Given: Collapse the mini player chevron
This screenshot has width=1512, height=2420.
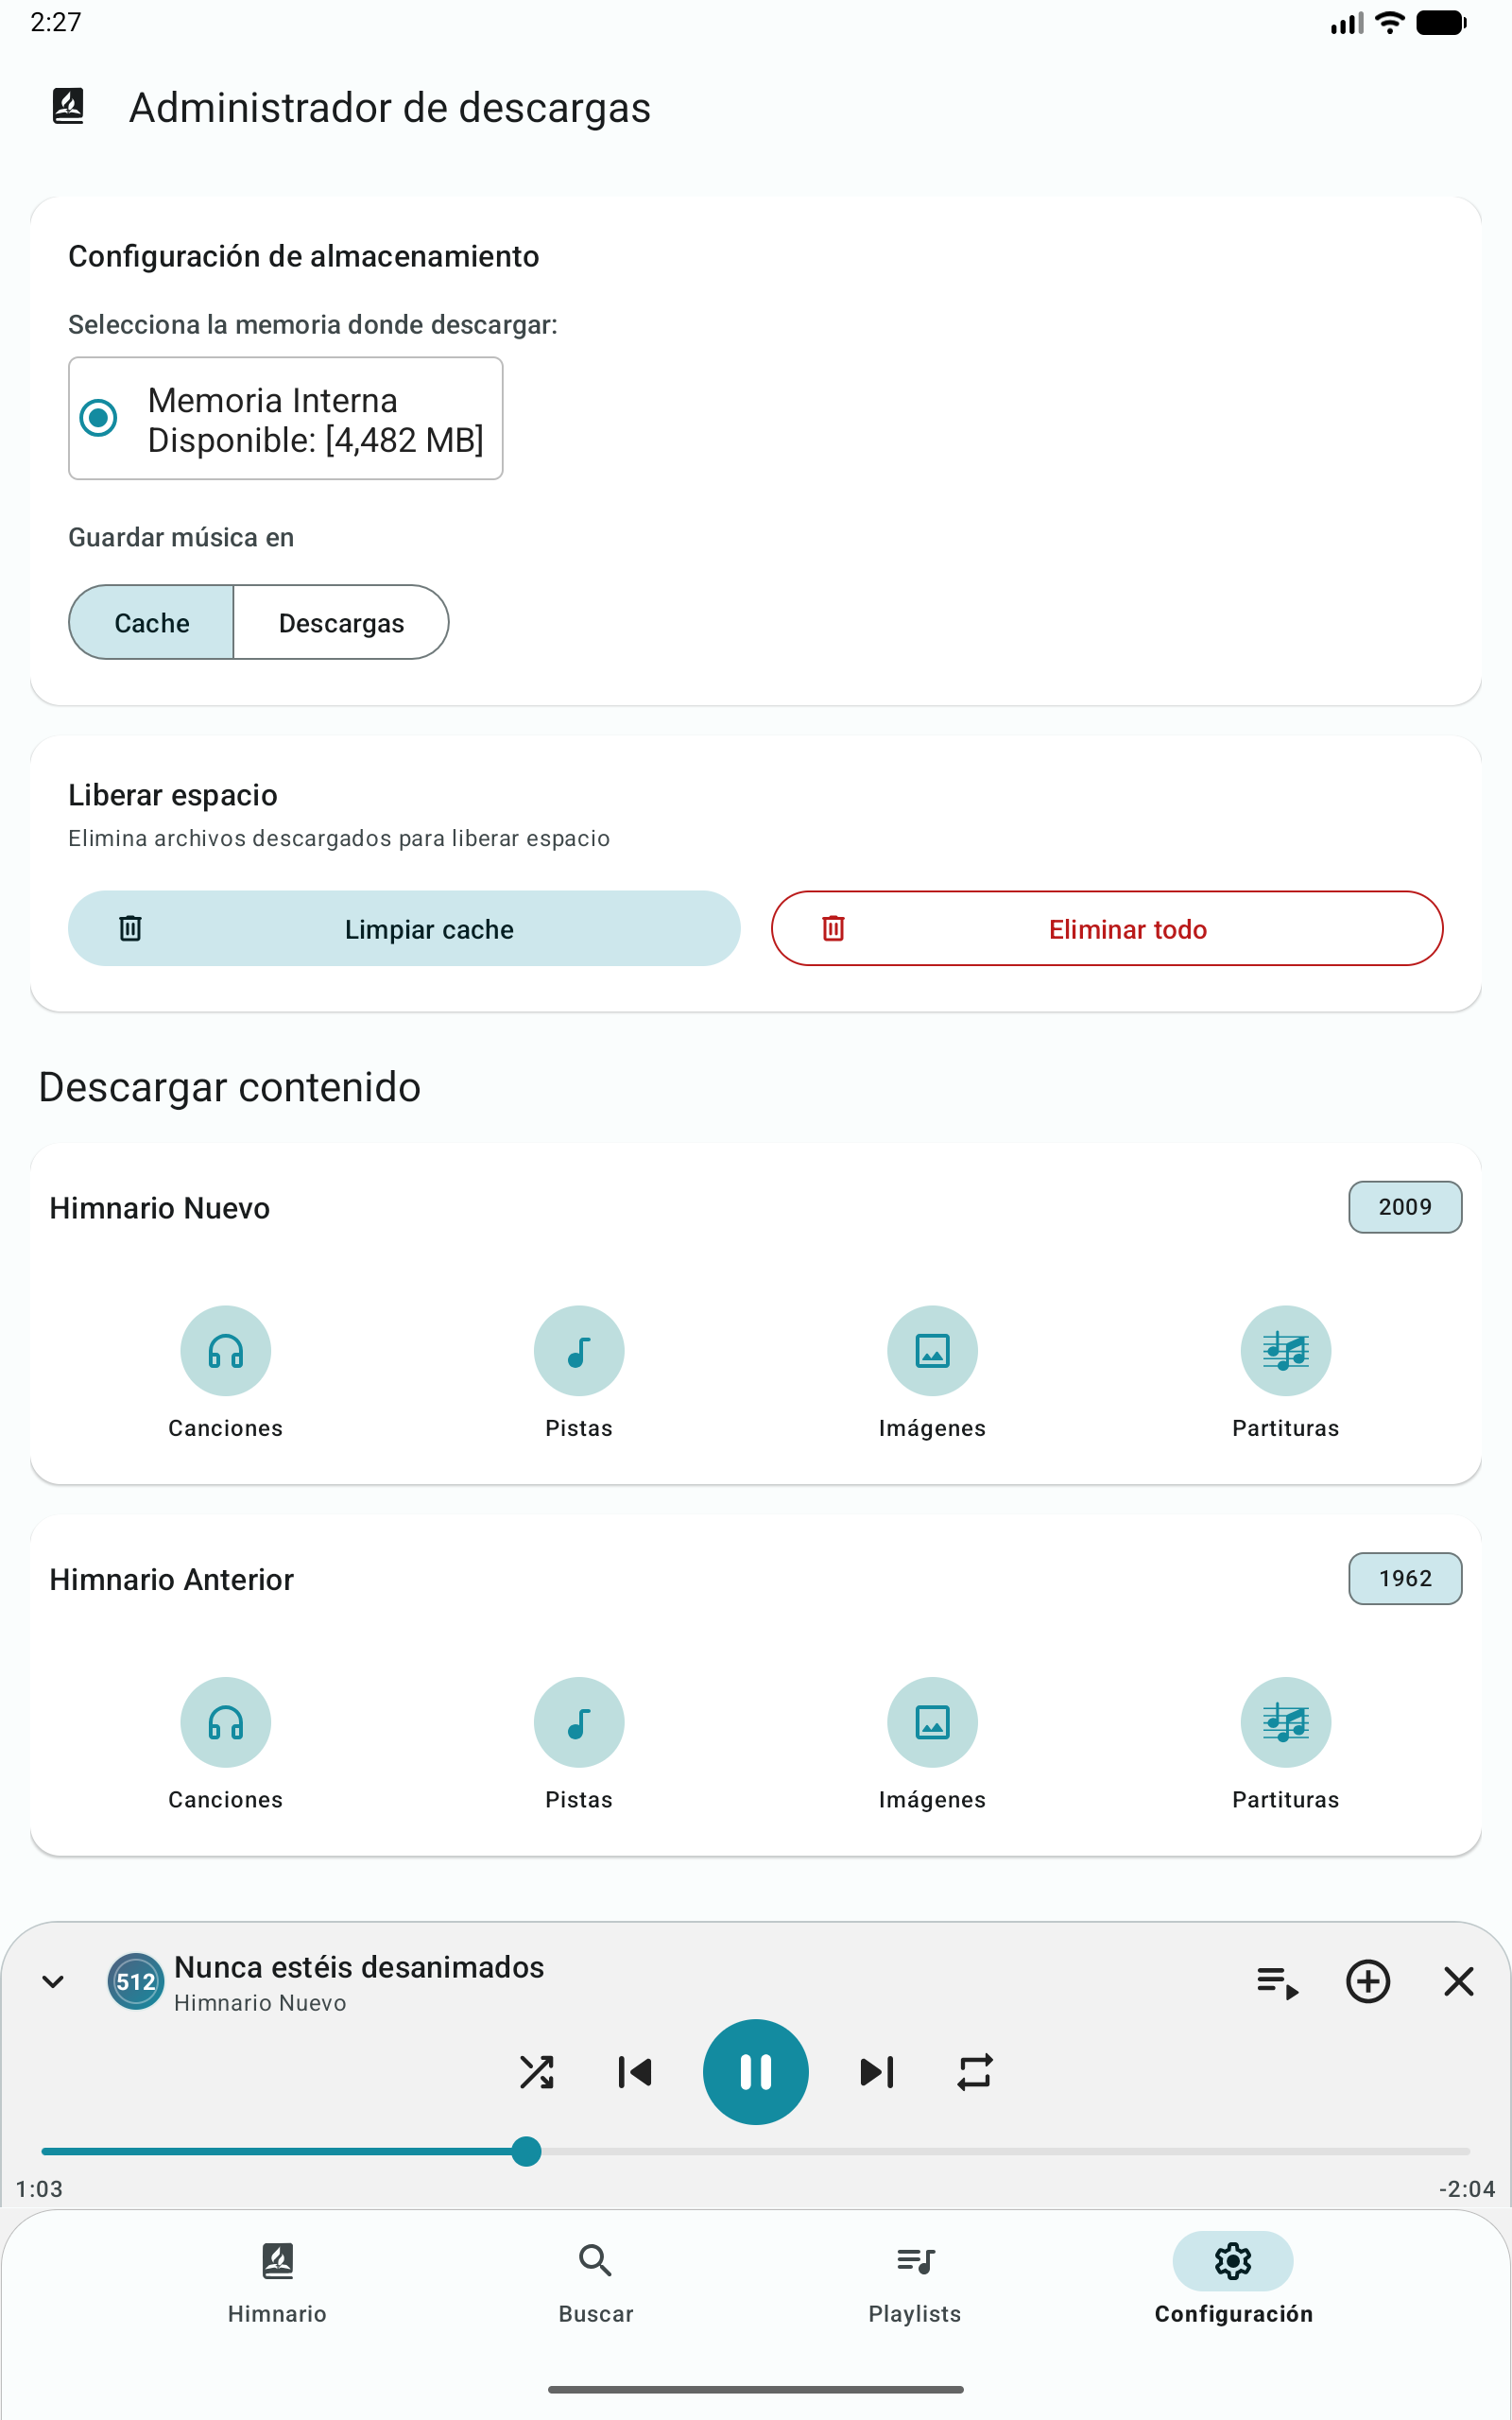Looking at the screenshot, I should point(53,1981).
